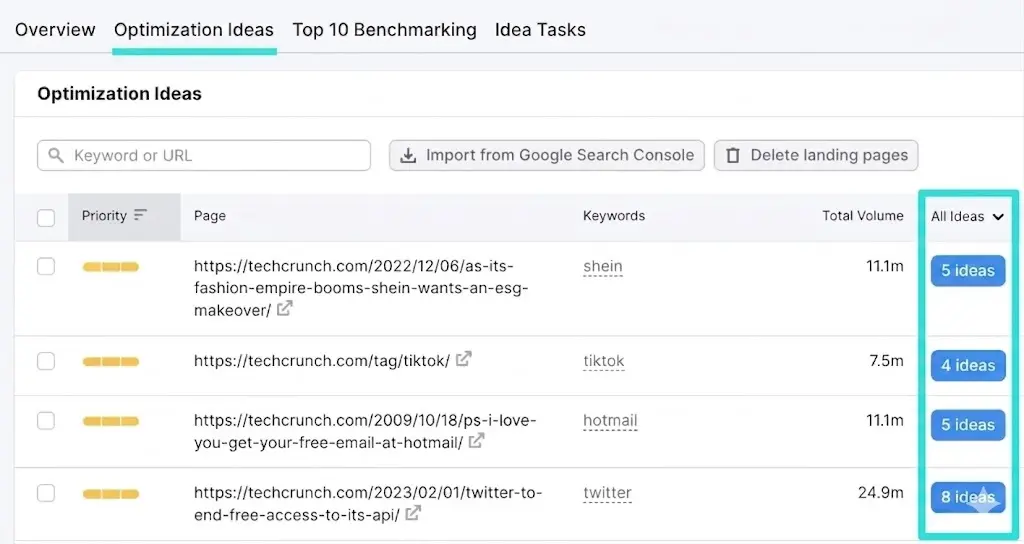Screen dimensions: 1024x544
Task: Click the Priority sort icon
Action: click(x=140, y=215)
